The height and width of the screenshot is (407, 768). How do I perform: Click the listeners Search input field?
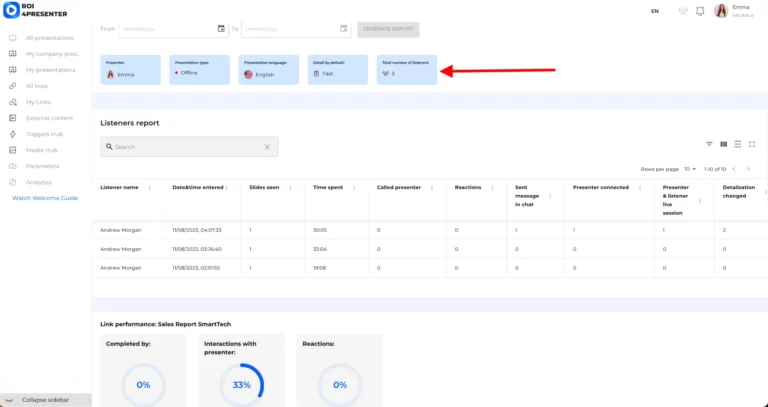[x=185, y=147]
